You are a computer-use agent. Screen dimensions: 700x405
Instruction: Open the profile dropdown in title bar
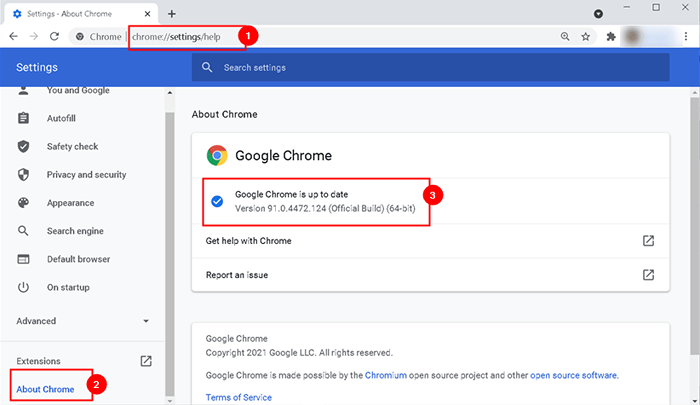pyautogui.click(x=599, y=14)
